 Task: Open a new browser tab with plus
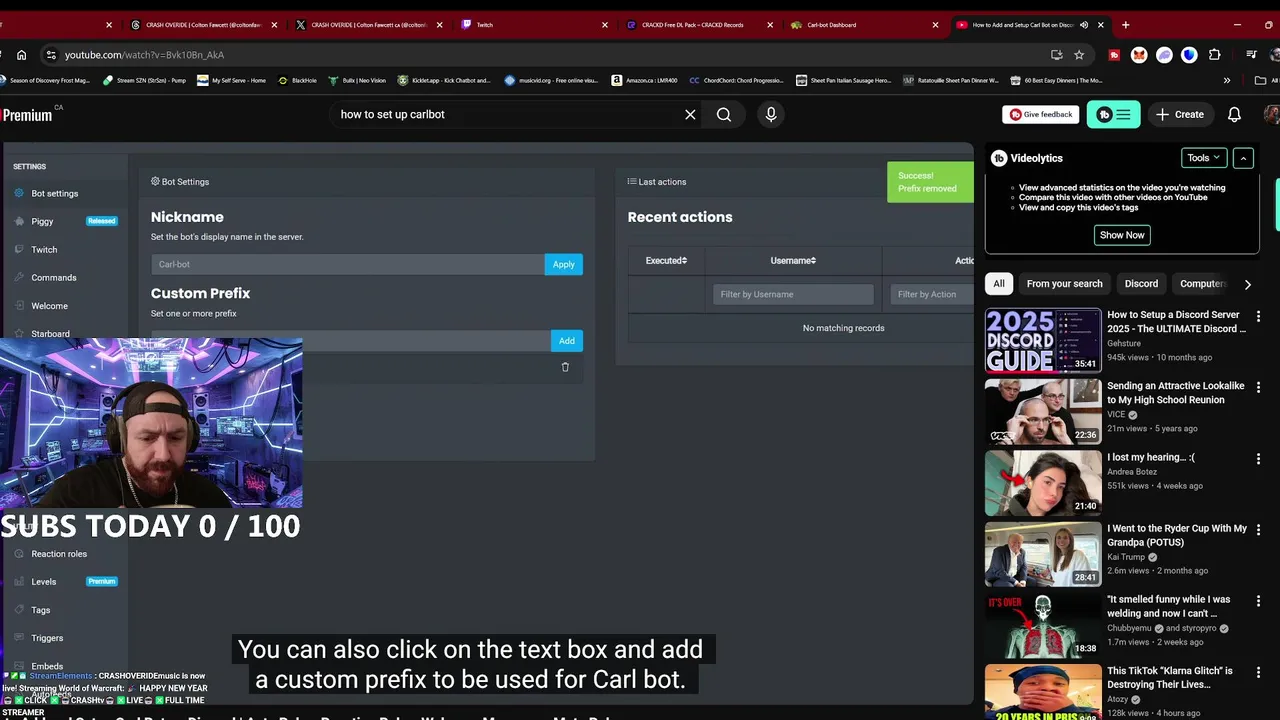pos(1125,25)
